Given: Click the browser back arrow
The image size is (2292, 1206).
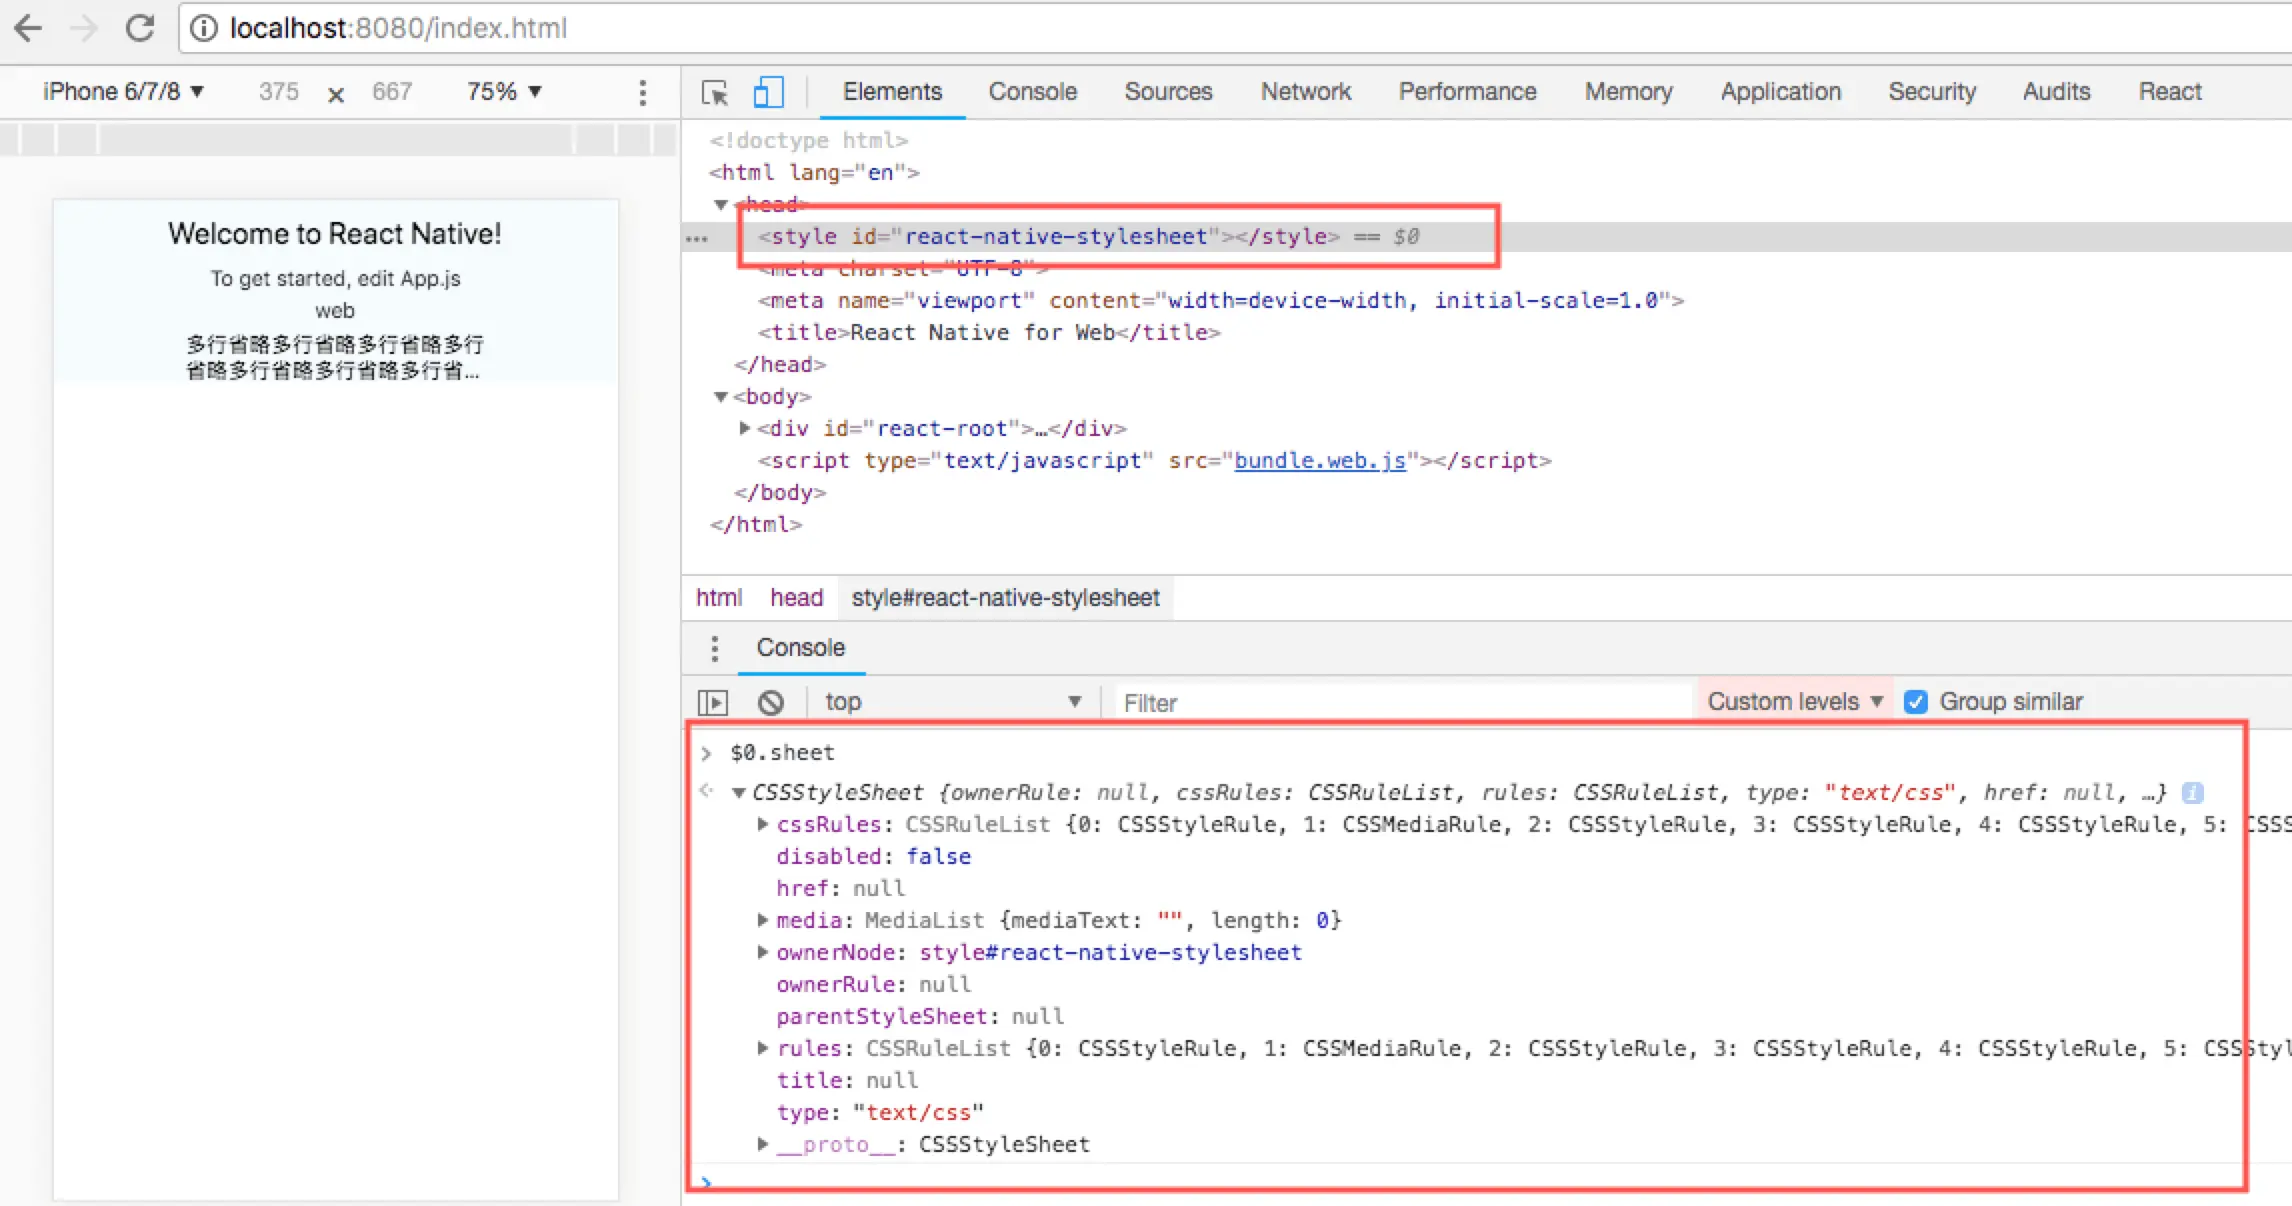Looking at the screenshot, I should click(x=28, y=28).
